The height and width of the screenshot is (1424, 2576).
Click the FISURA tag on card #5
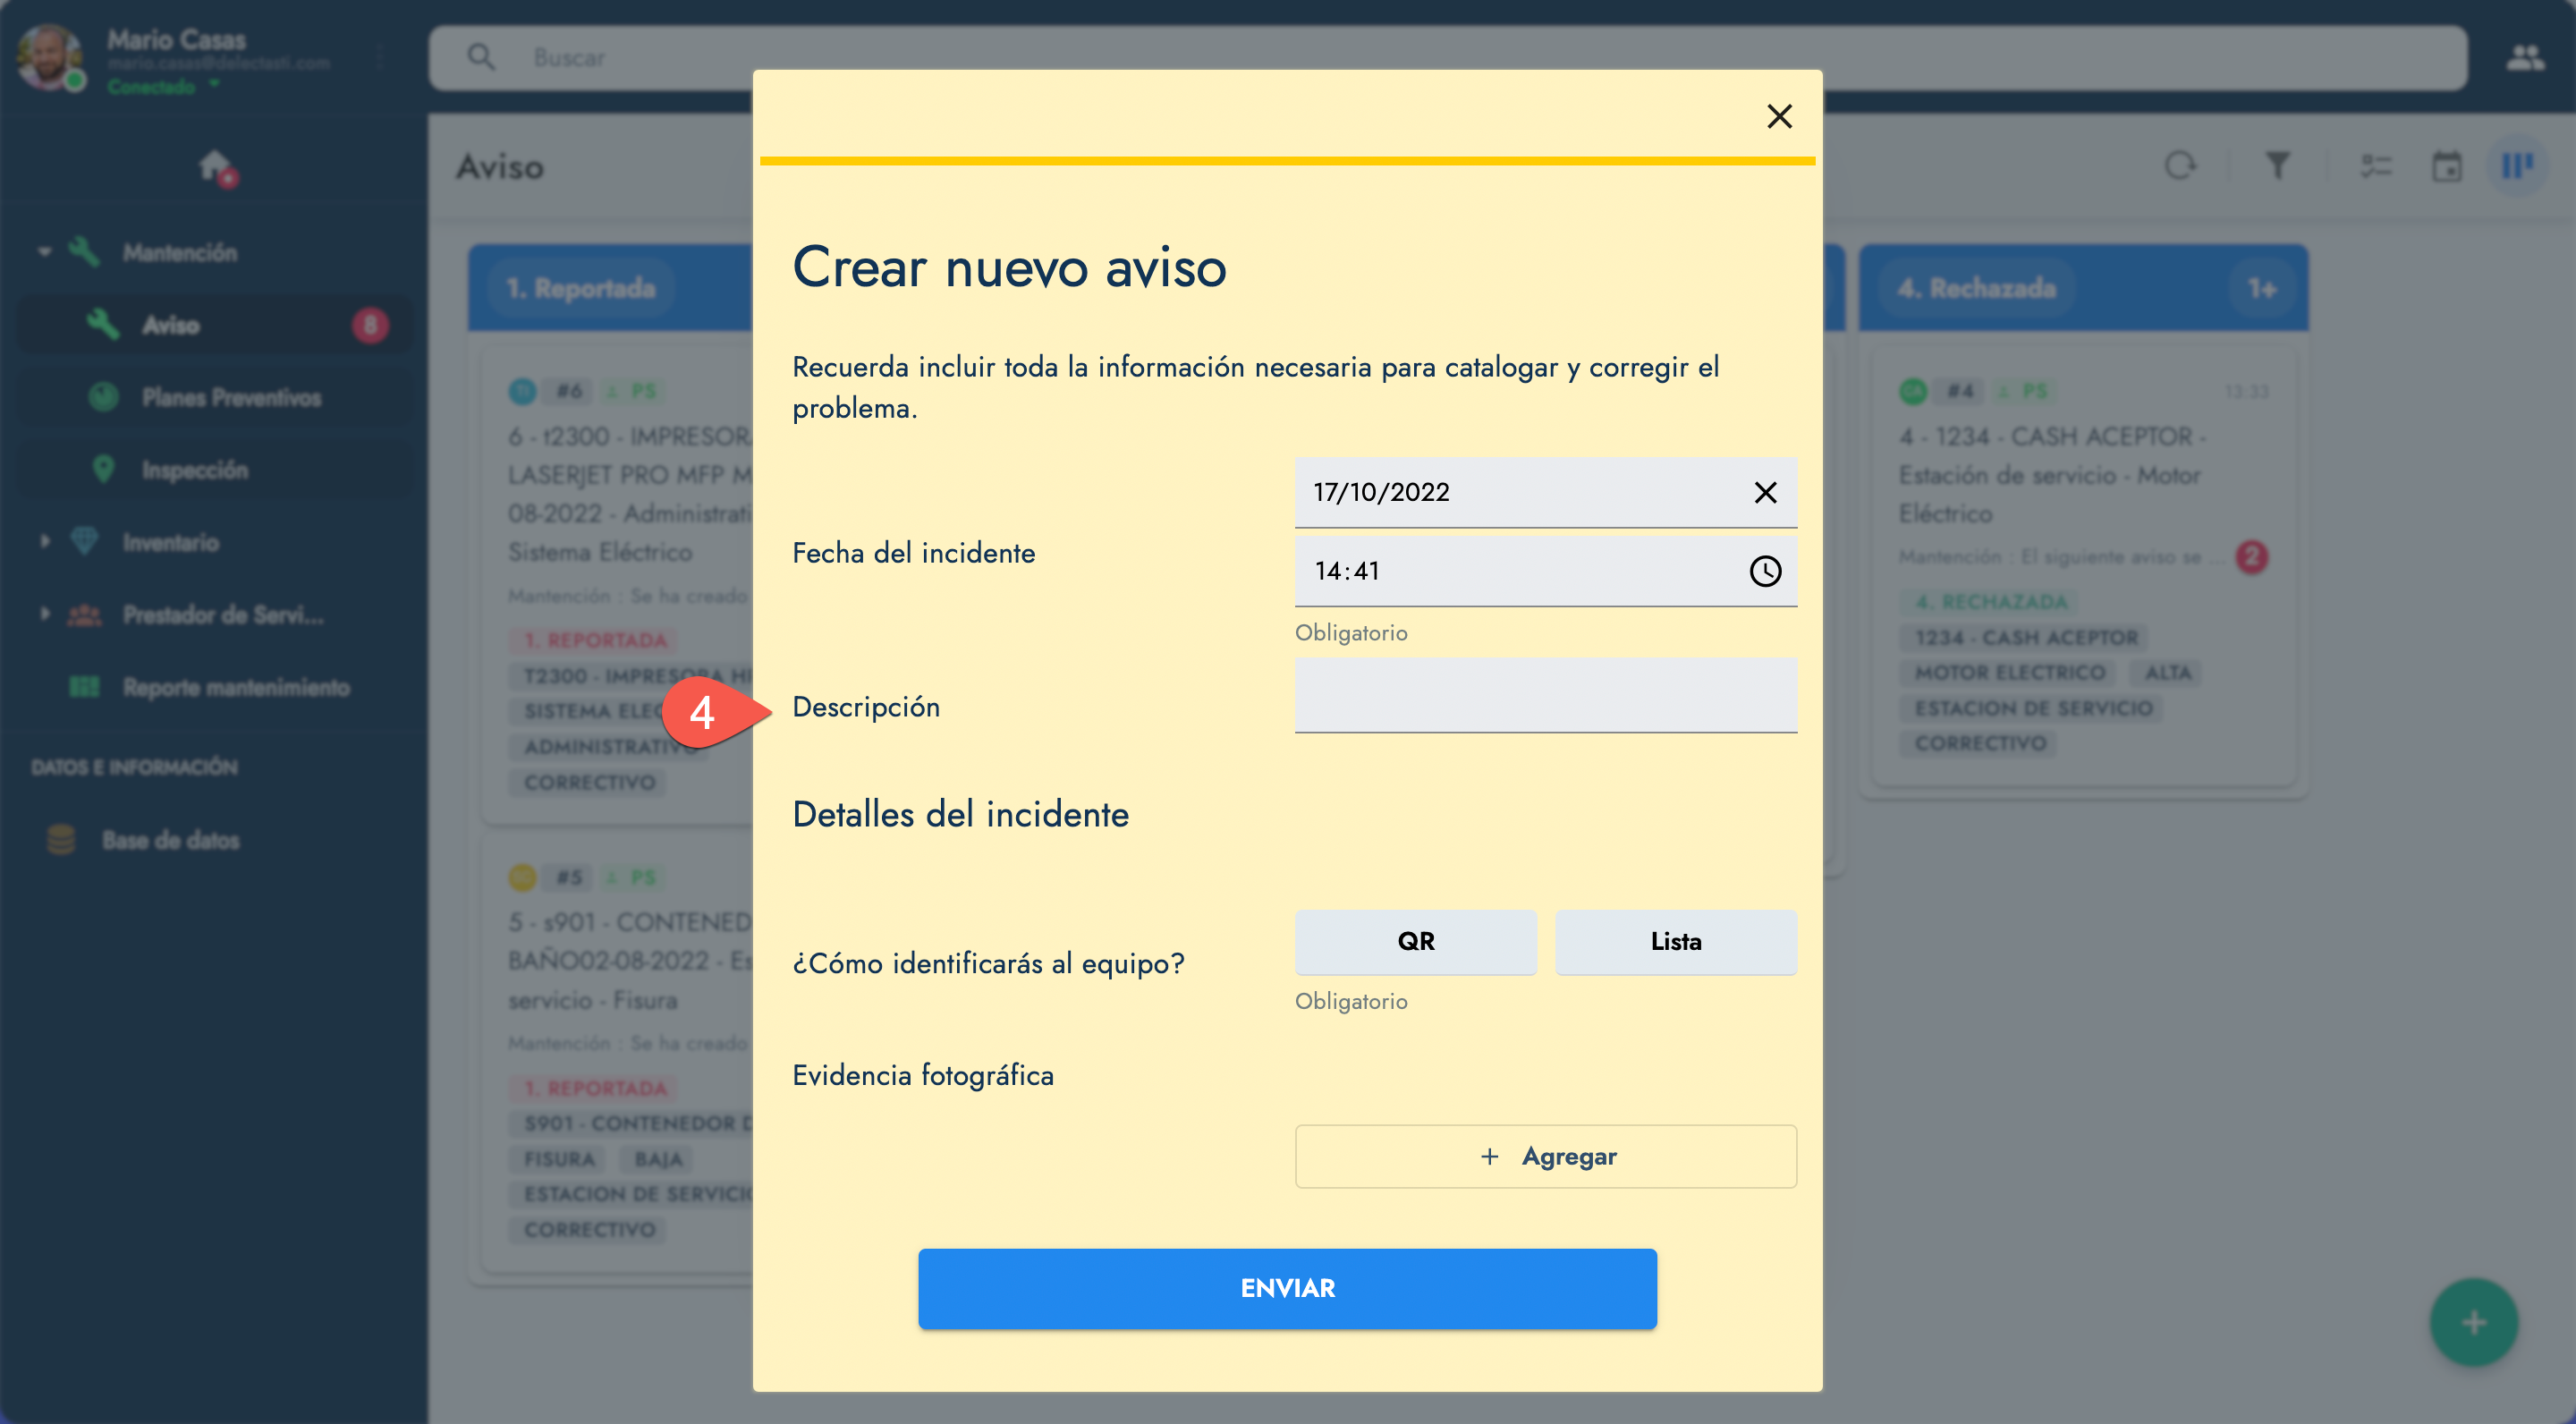[559, 1159]
